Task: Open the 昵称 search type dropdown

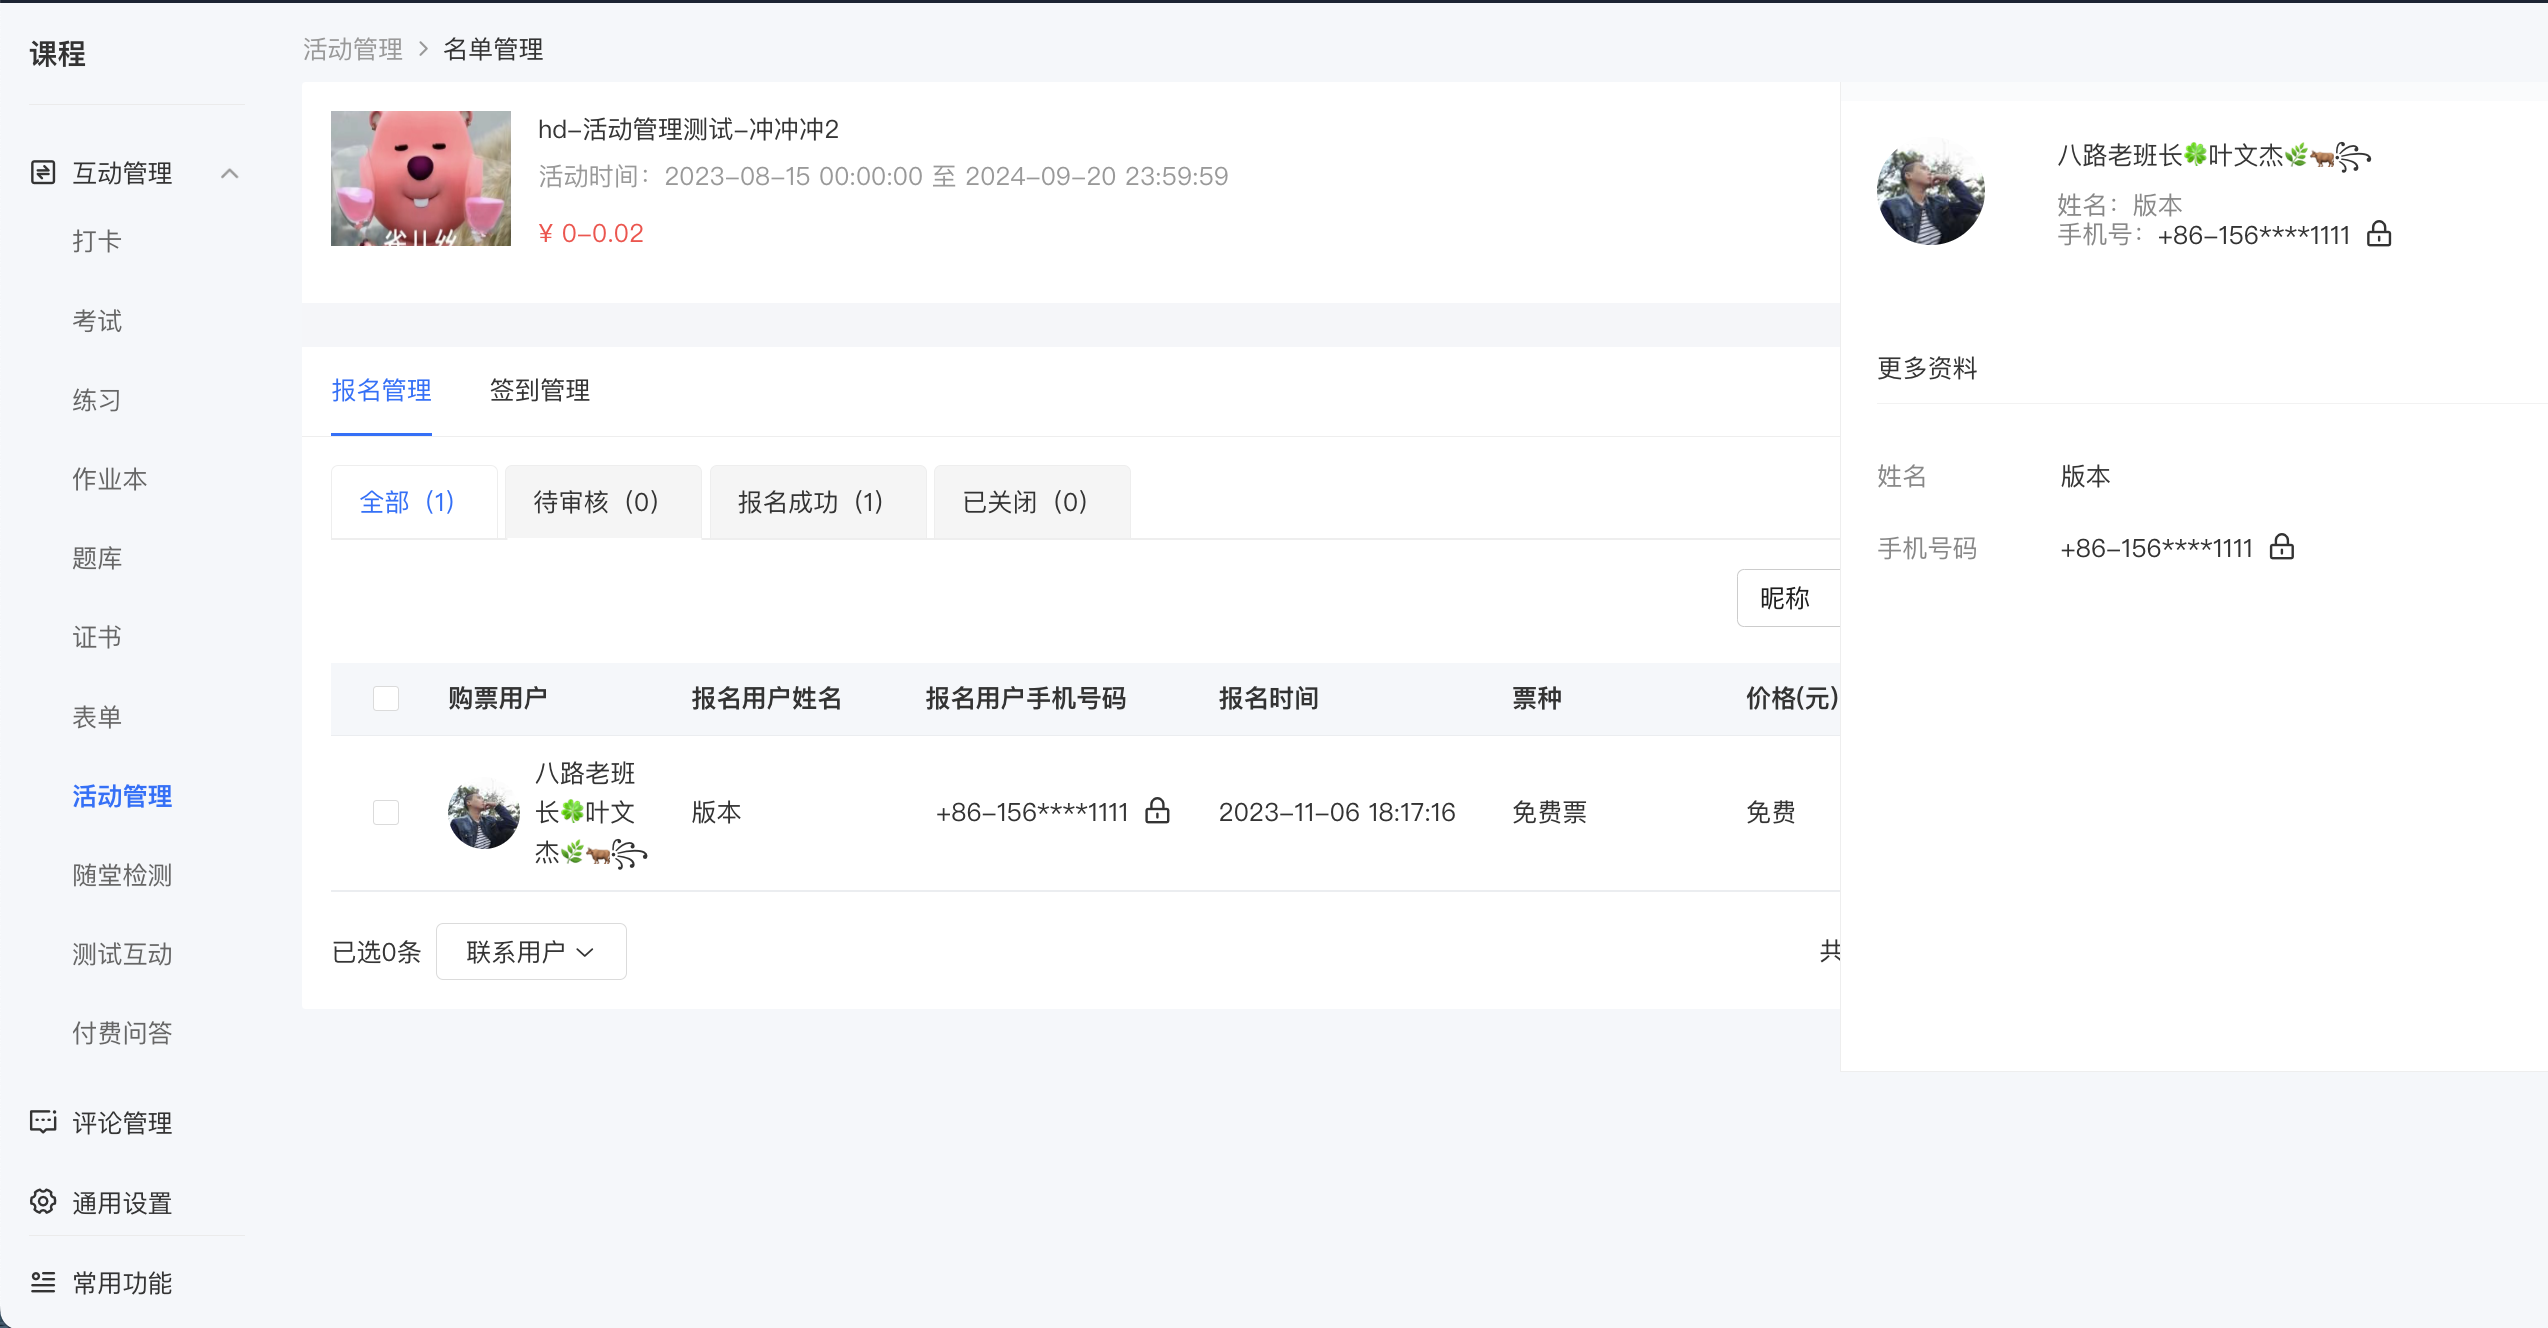Action: (x=1788, y=598)
